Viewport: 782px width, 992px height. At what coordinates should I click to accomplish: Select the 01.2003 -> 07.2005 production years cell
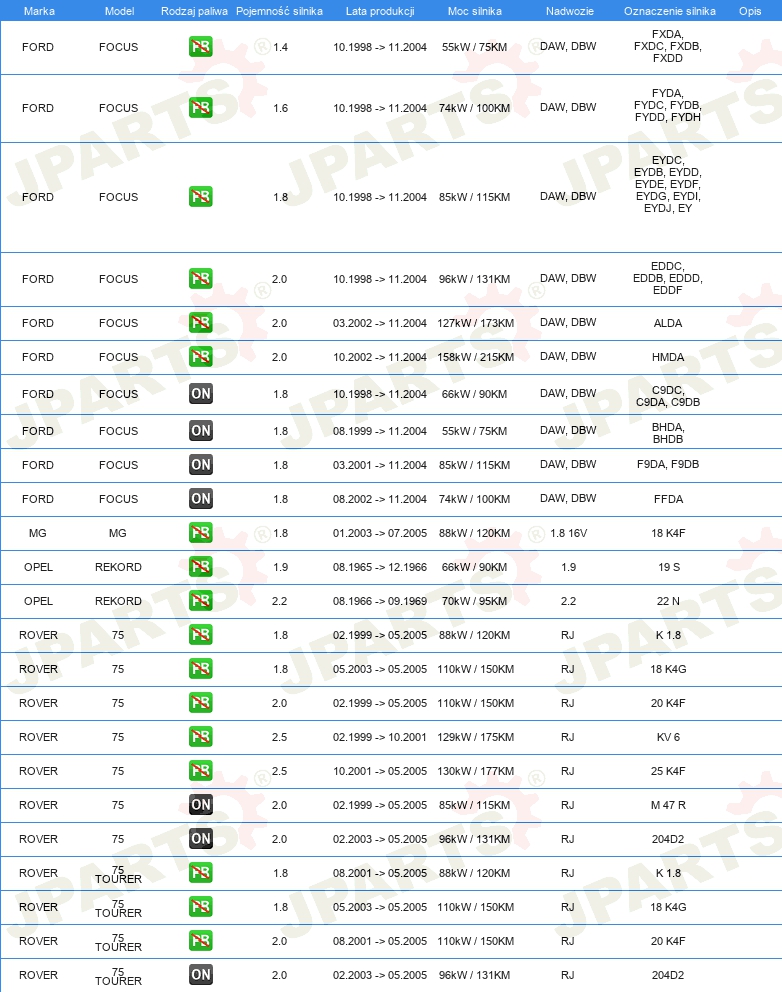(x=380, y=533)
